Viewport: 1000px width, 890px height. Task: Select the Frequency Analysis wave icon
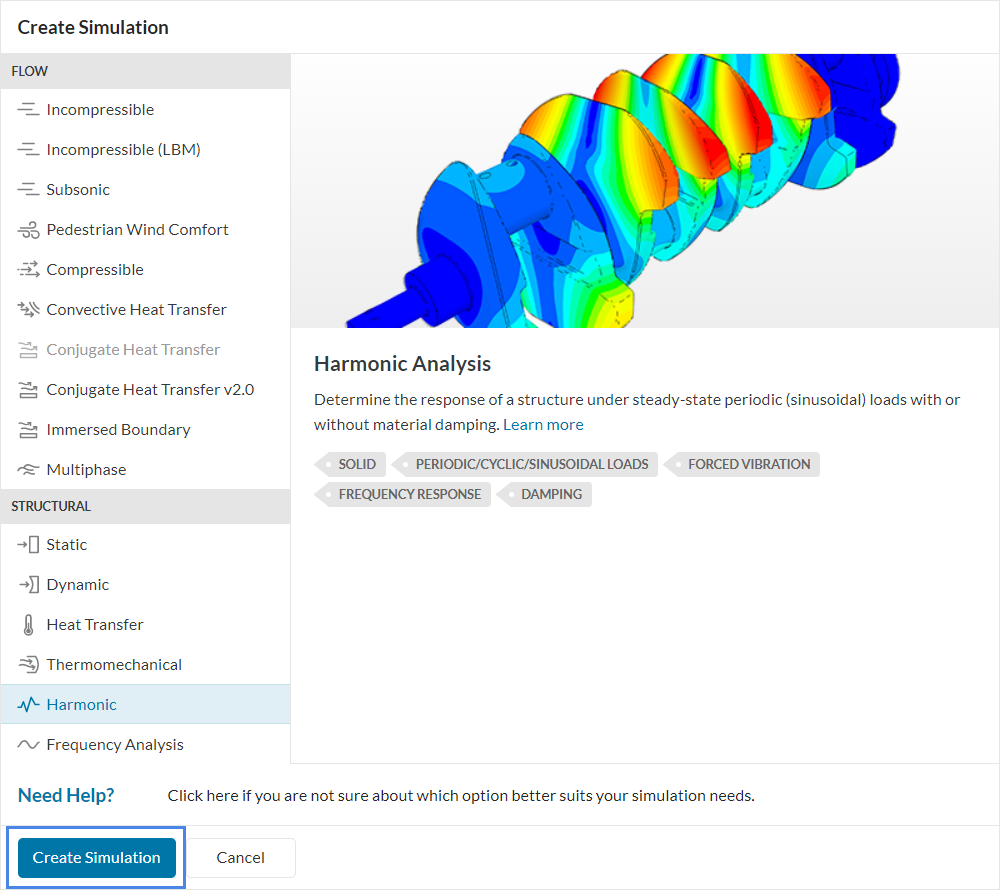[x=28, y=745]
